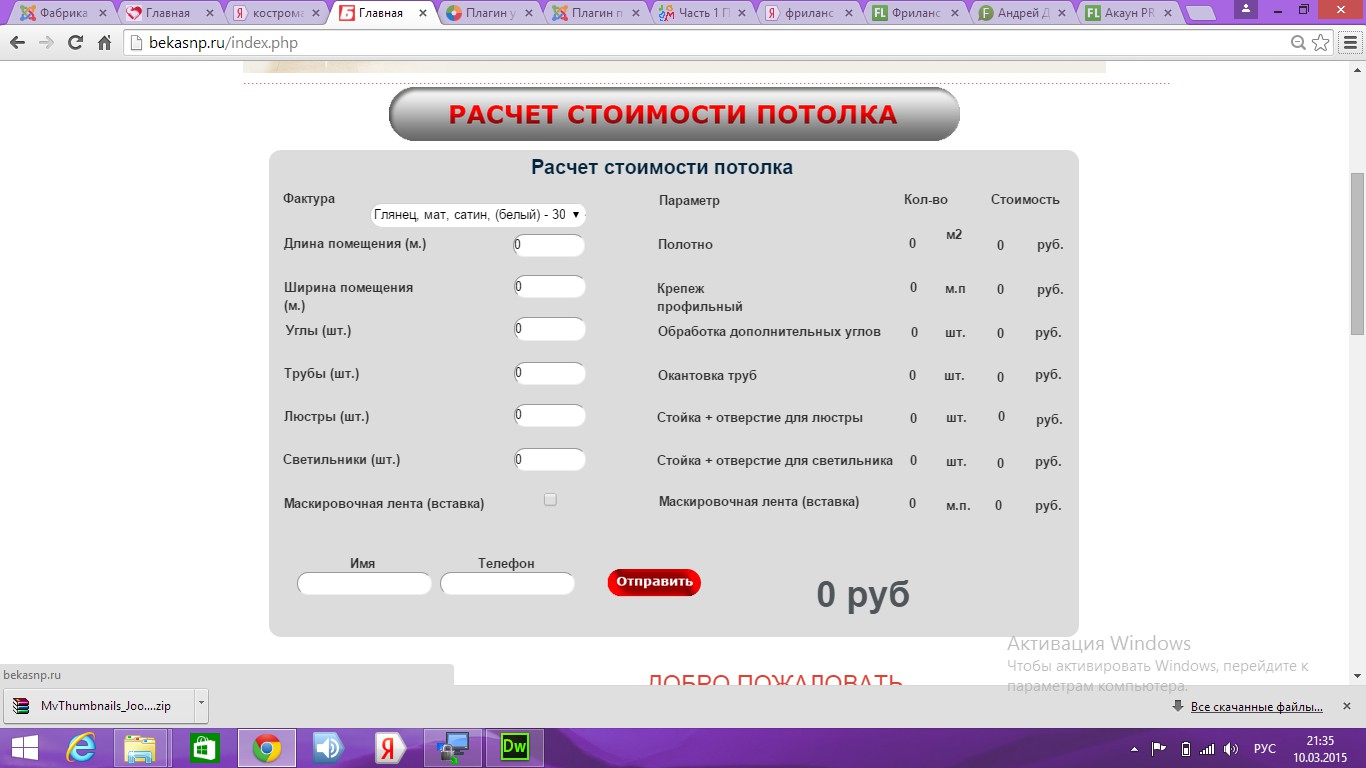This screenshot has width=1366, height=768.
Task: Click the Стойка + отверстие для люстры label
Action: (760, 418)
